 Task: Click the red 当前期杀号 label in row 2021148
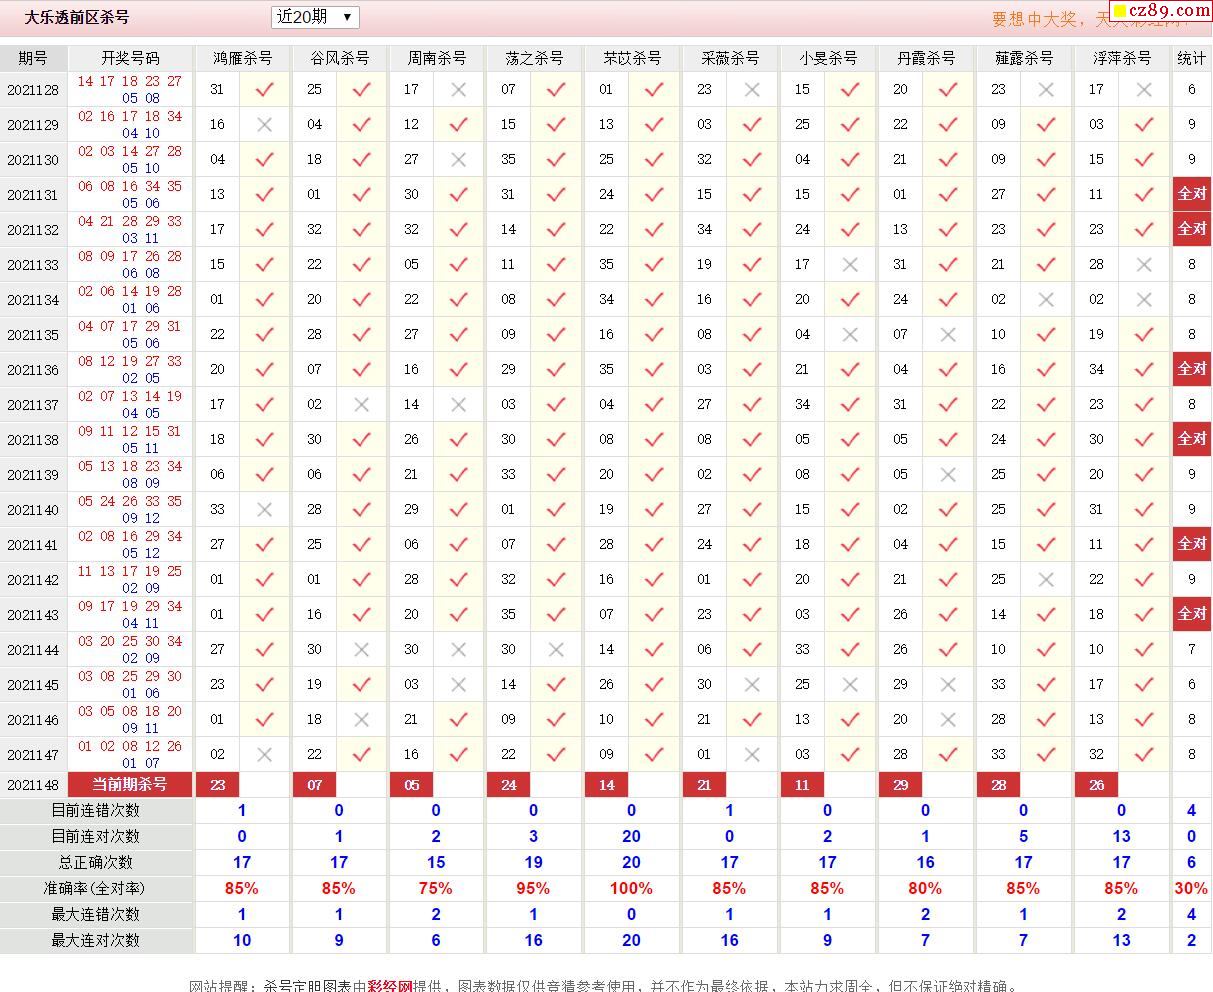(x=130, y=784)
